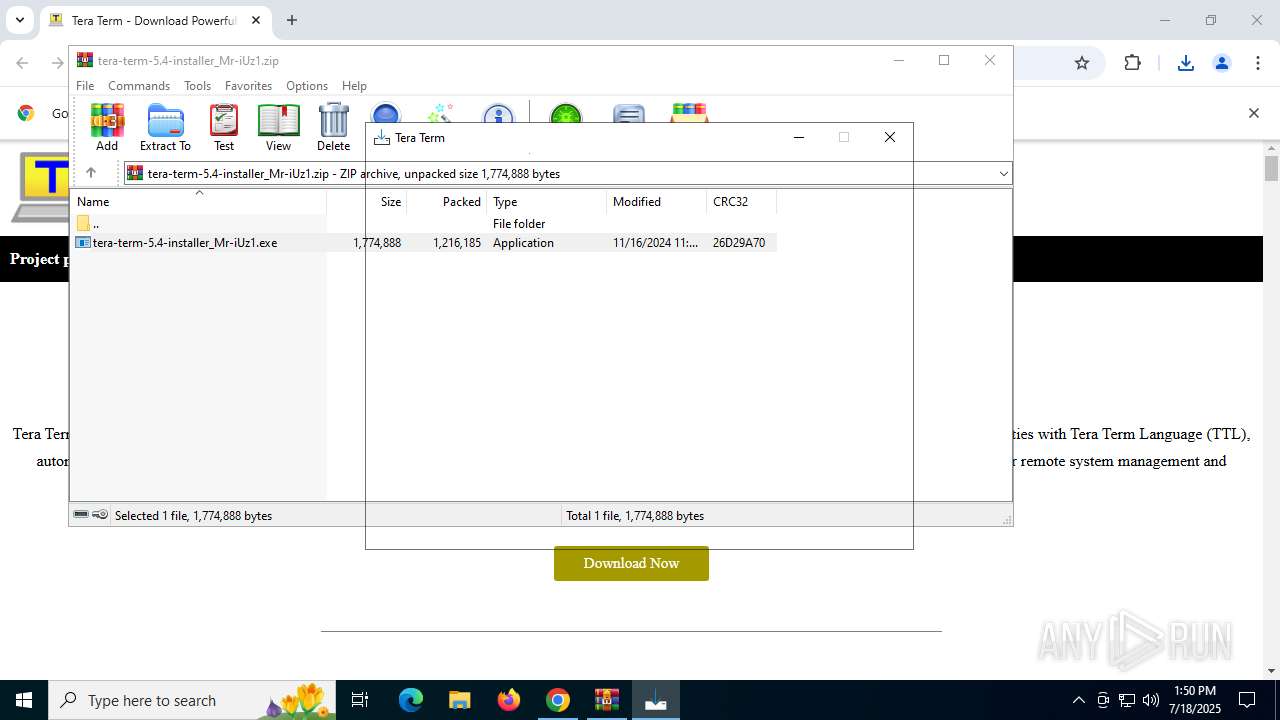The width and height of the screenshot is (1280, 720).
Task: Open Firefox from taskbar
Action: (x=509, y=700)
